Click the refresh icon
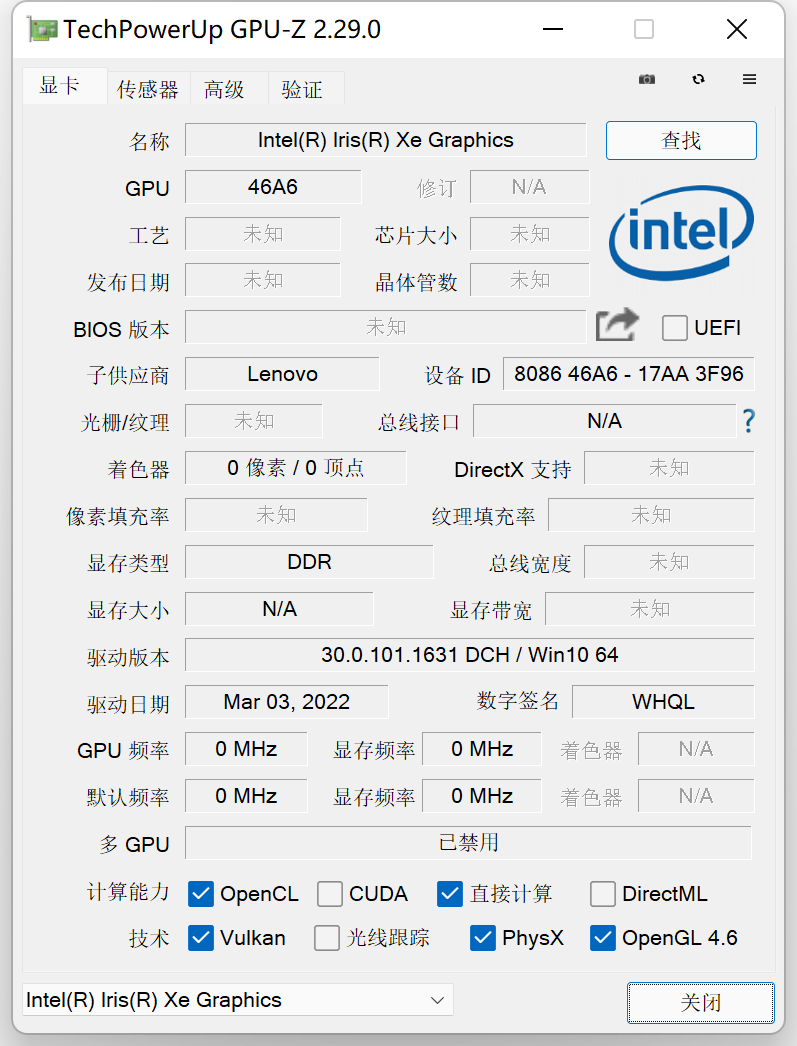The image size is (797, 1046). point(698,79)
